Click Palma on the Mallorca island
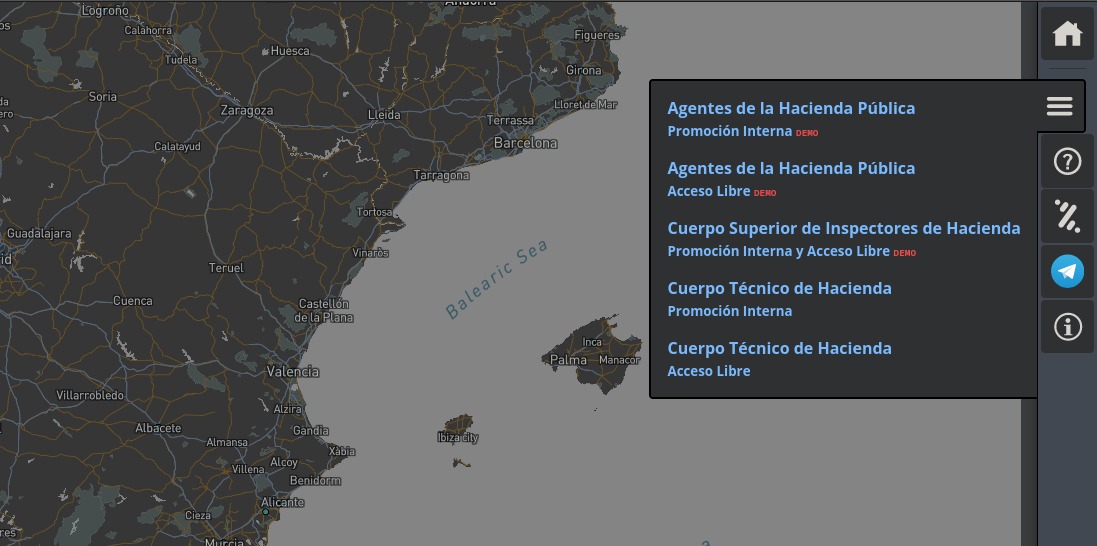 (568, 360)
